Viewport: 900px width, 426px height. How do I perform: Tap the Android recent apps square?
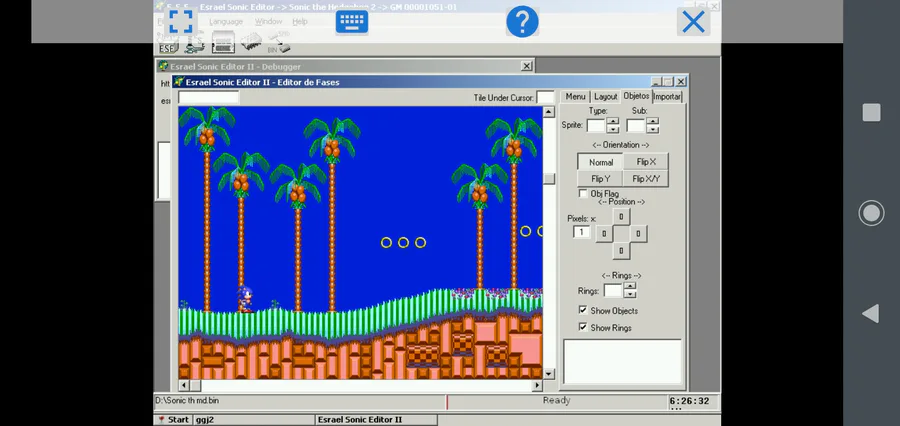click(x=871, y=113)
